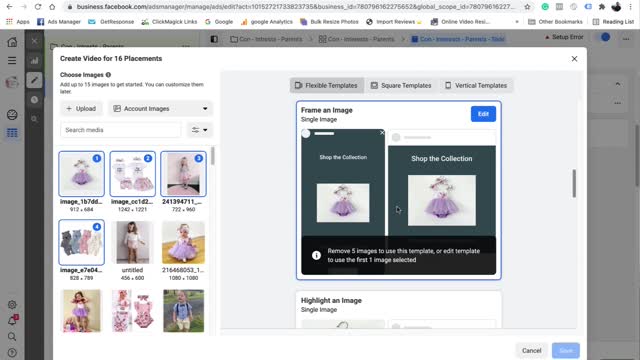Screen dimensions: 640x360
Task: Select the Highlight an Image template
Action: [x=399, y=309]
